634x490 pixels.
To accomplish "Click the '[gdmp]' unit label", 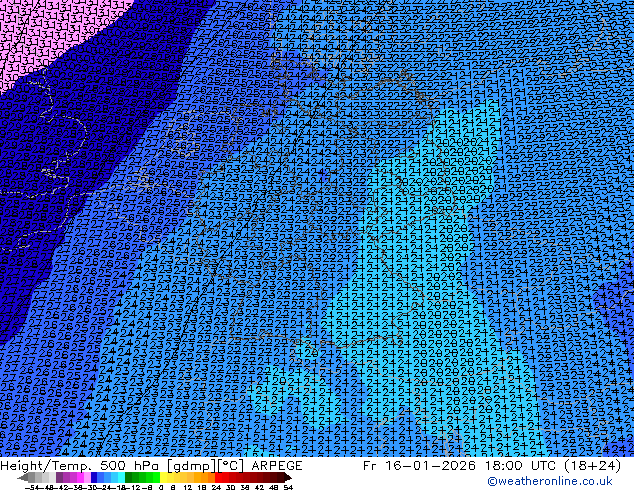I will 190,466.
